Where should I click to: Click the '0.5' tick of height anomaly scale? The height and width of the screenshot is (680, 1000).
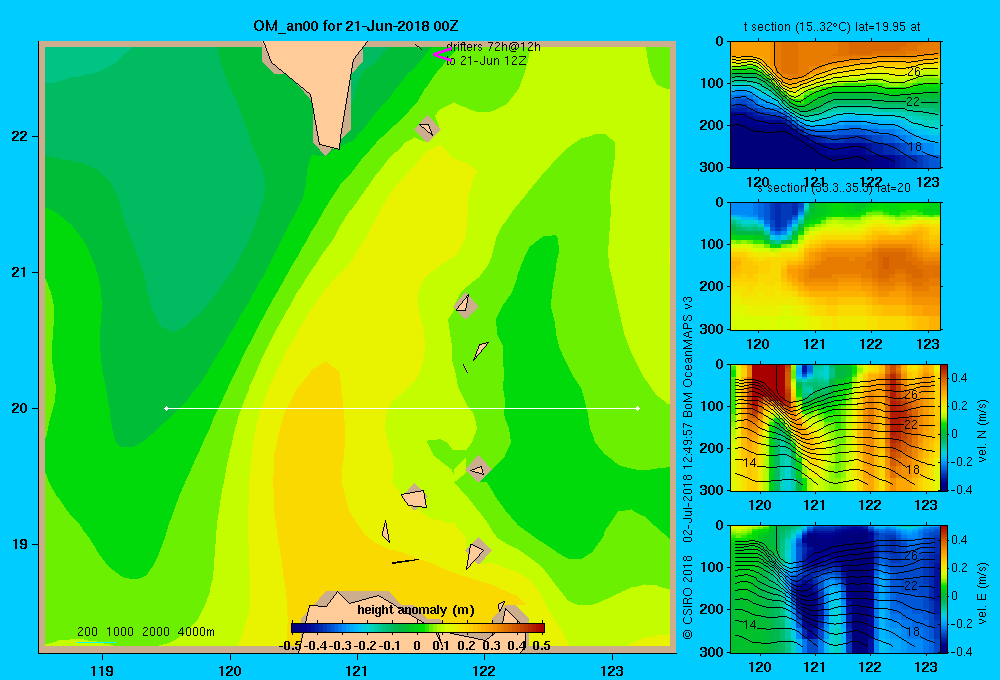click(x=541, y=646)
